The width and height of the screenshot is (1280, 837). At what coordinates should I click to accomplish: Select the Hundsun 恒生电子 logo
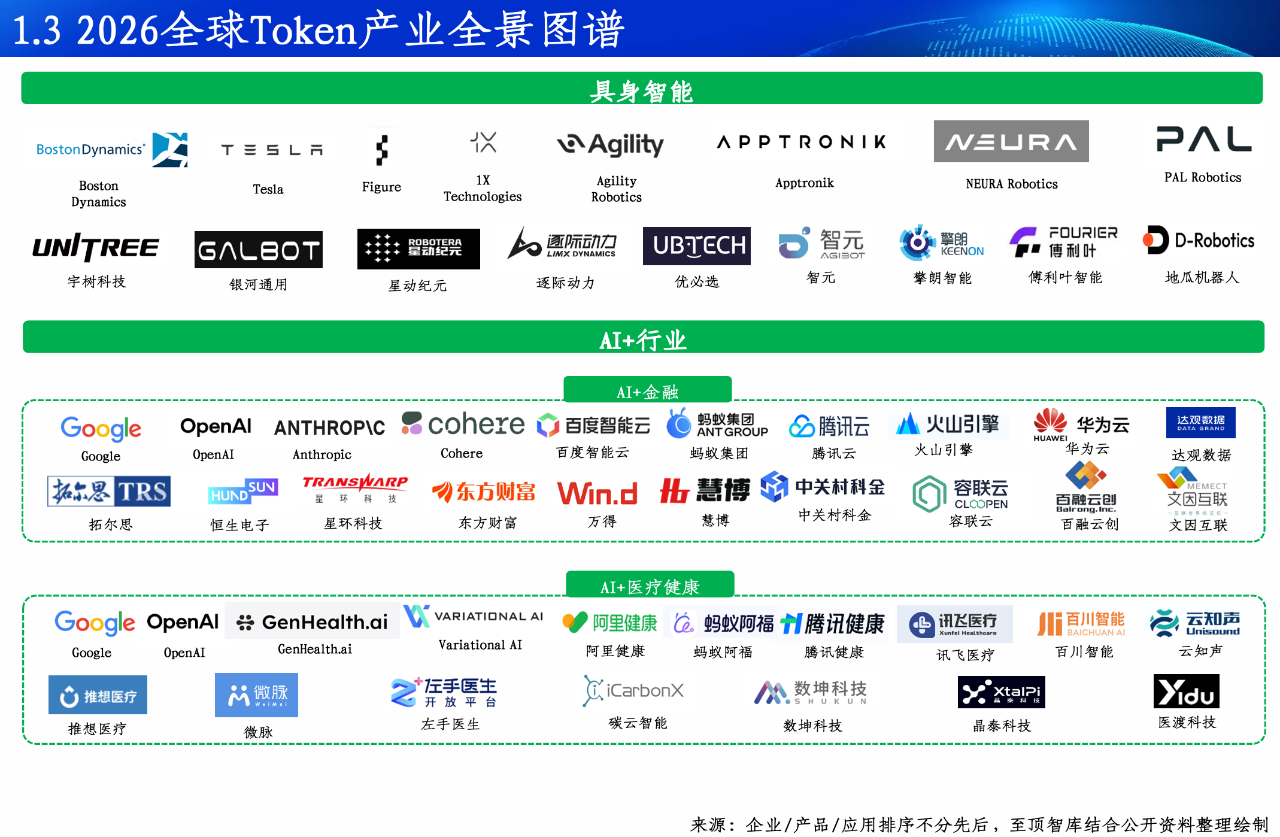pos(242,492)
